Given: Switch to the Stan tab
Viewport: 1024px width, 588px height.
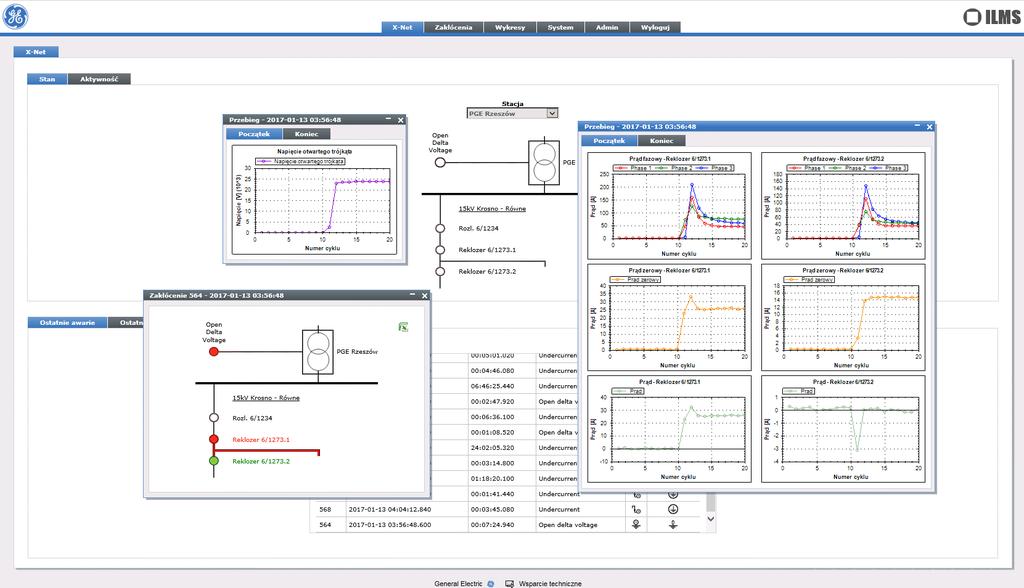Looking at the screenshot, I should click(x=47, y=79).
